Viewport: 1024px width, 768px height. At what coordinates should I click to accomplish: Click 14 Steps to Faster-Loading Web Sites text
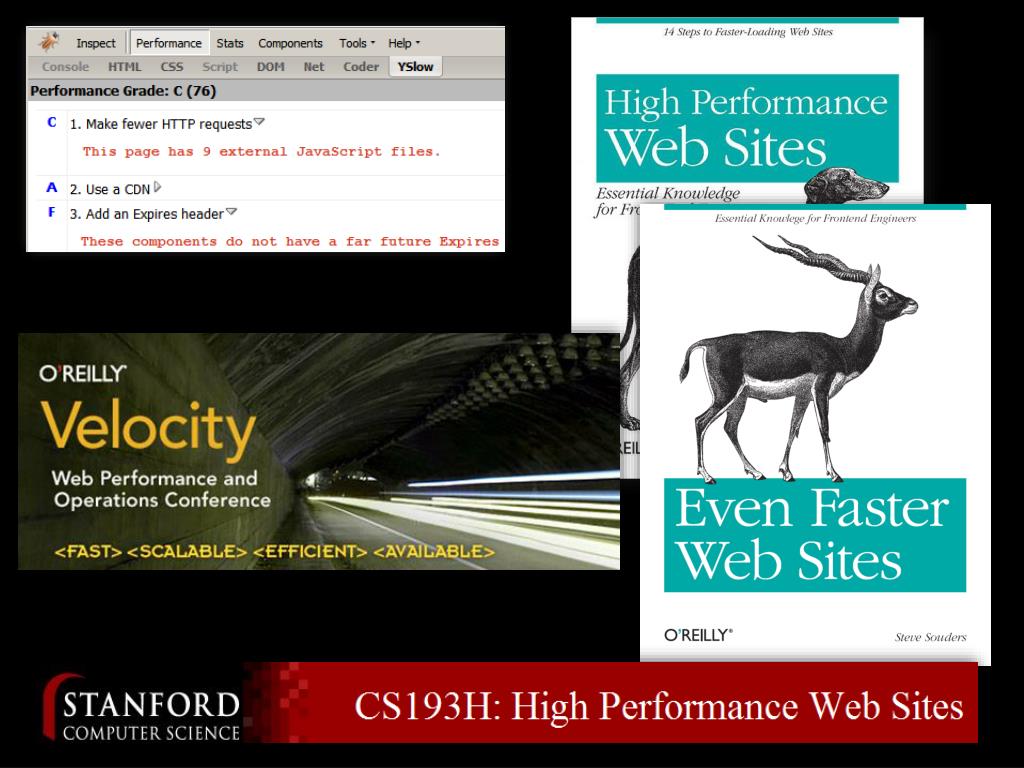tap(748, 31)
